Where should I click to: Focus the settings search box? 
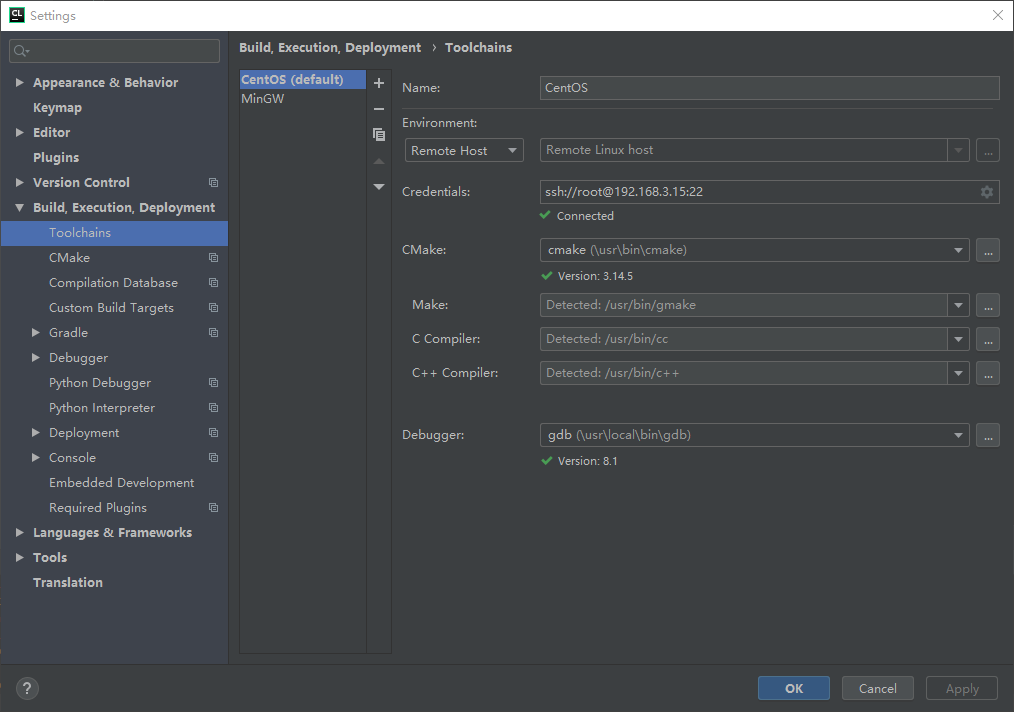(x=114, y=51)
